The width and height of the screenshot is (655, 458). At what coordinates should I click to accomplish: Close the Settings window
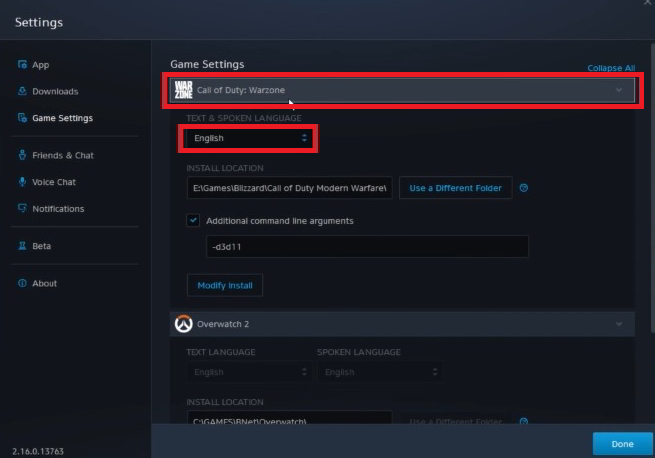pos(647,3)
